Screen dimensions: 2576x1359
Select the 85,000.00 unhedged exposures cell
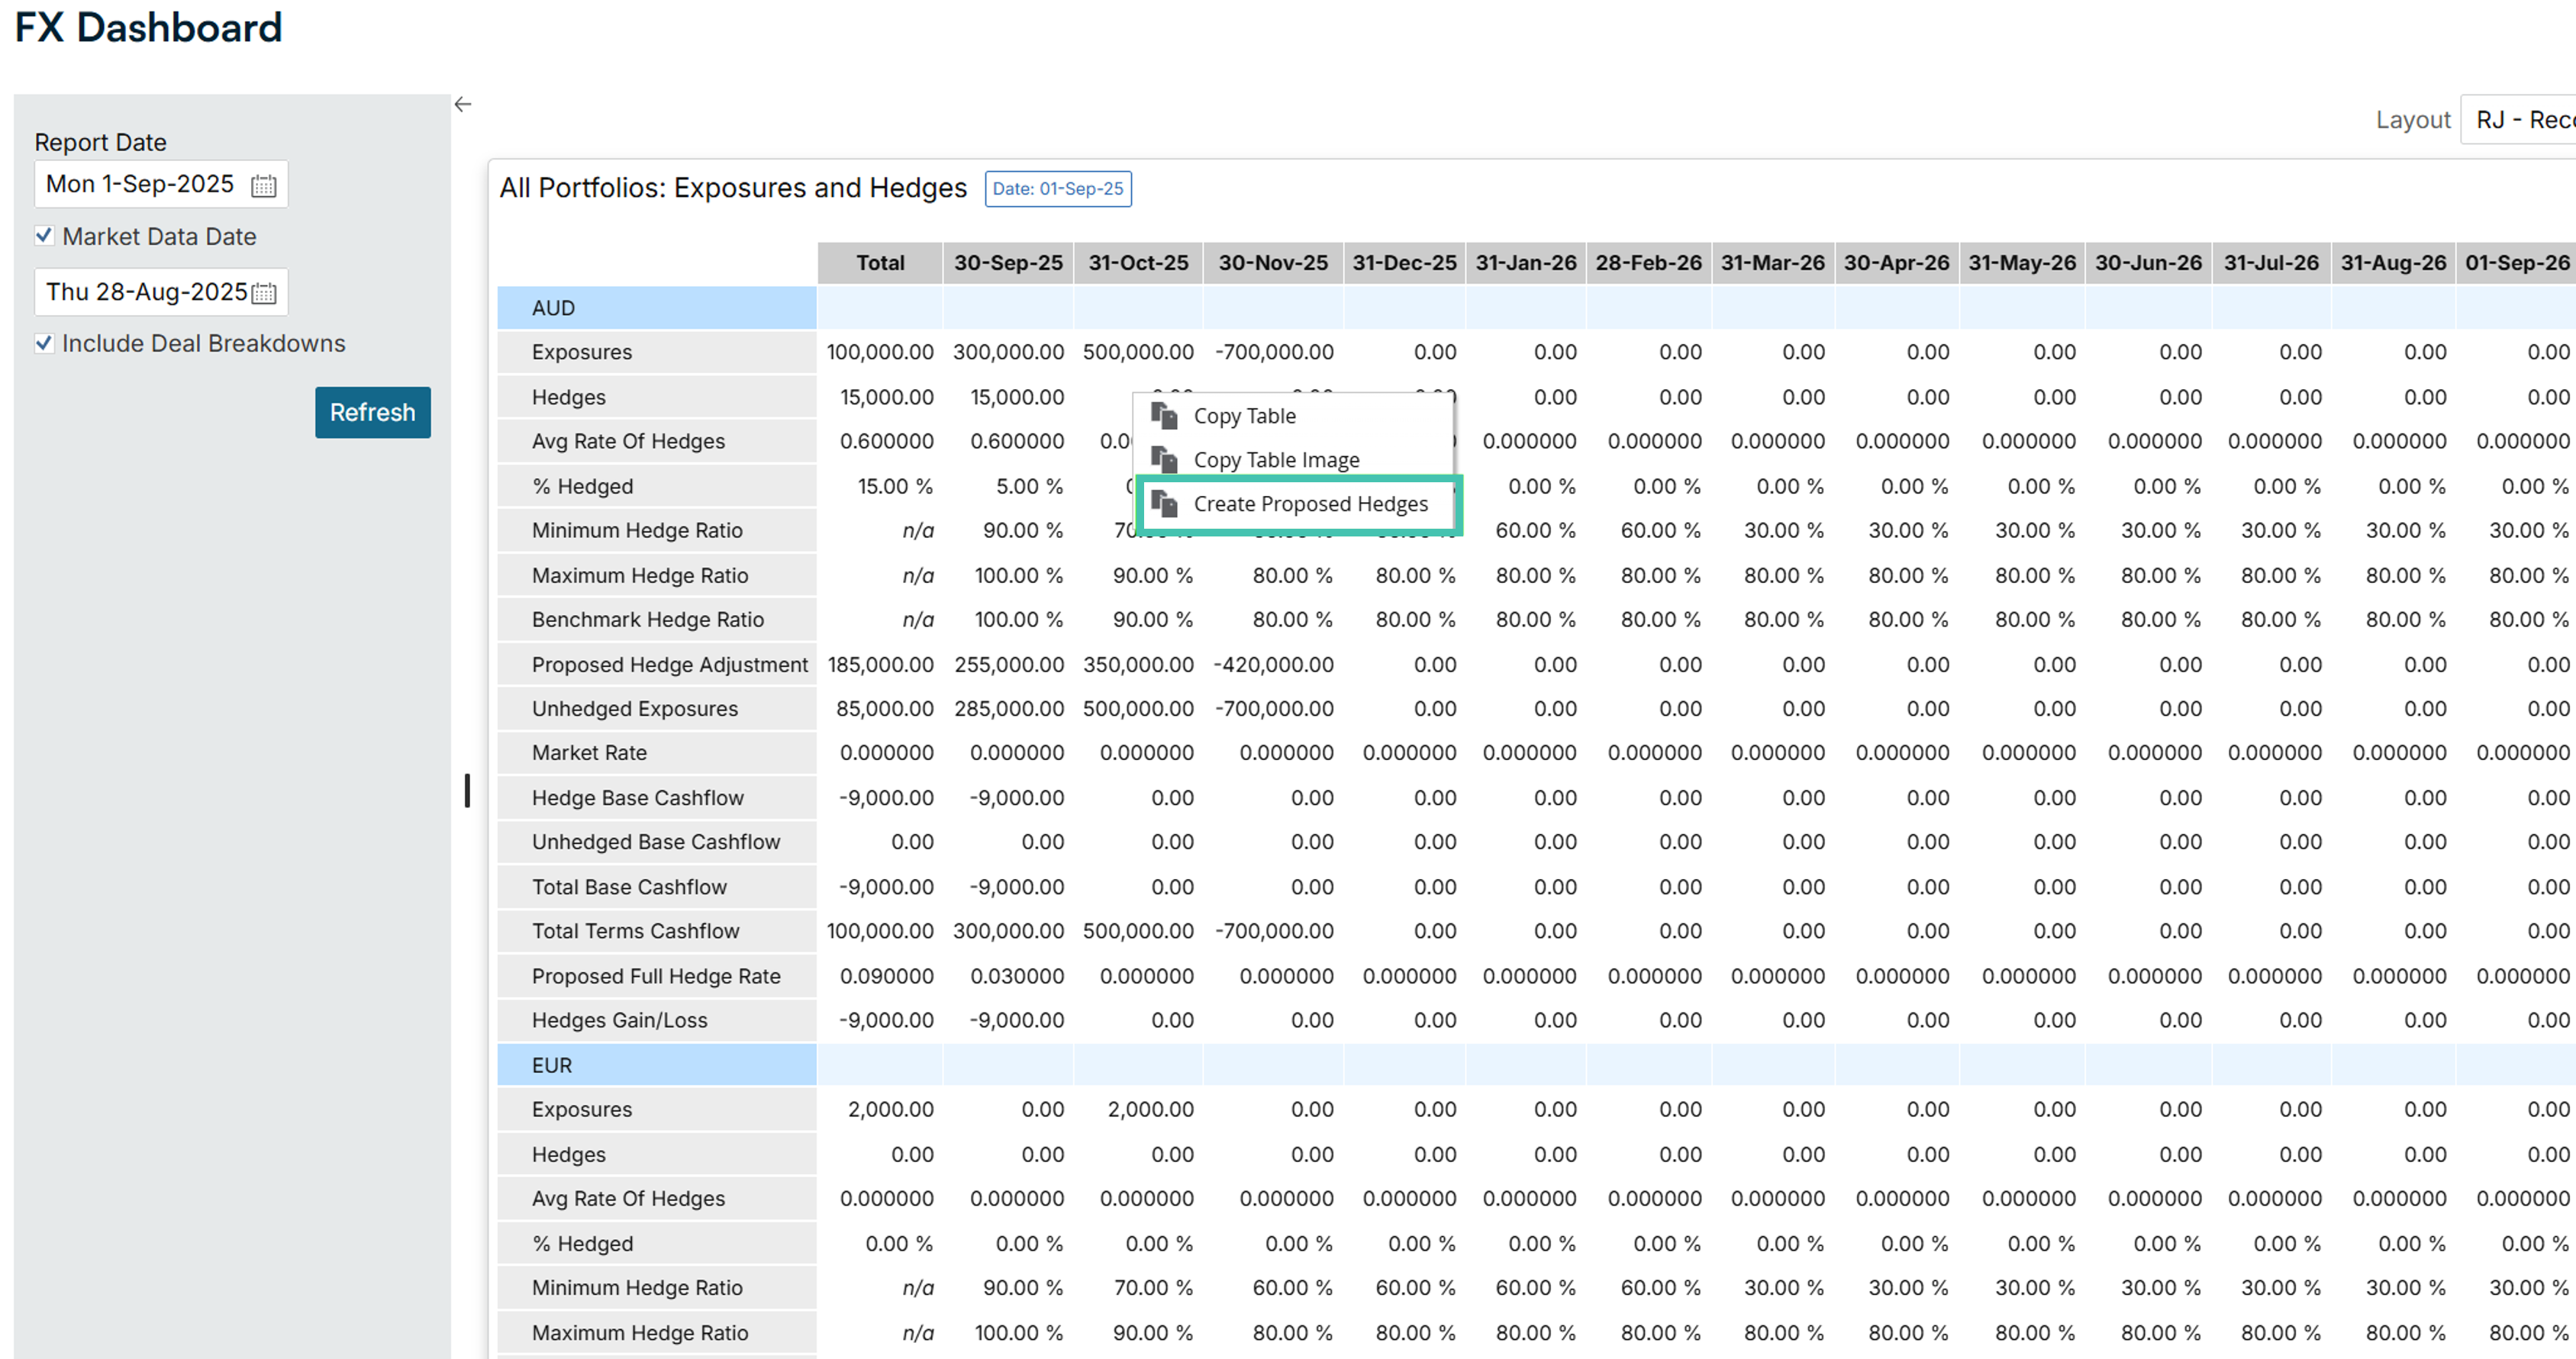pos(880,709)
